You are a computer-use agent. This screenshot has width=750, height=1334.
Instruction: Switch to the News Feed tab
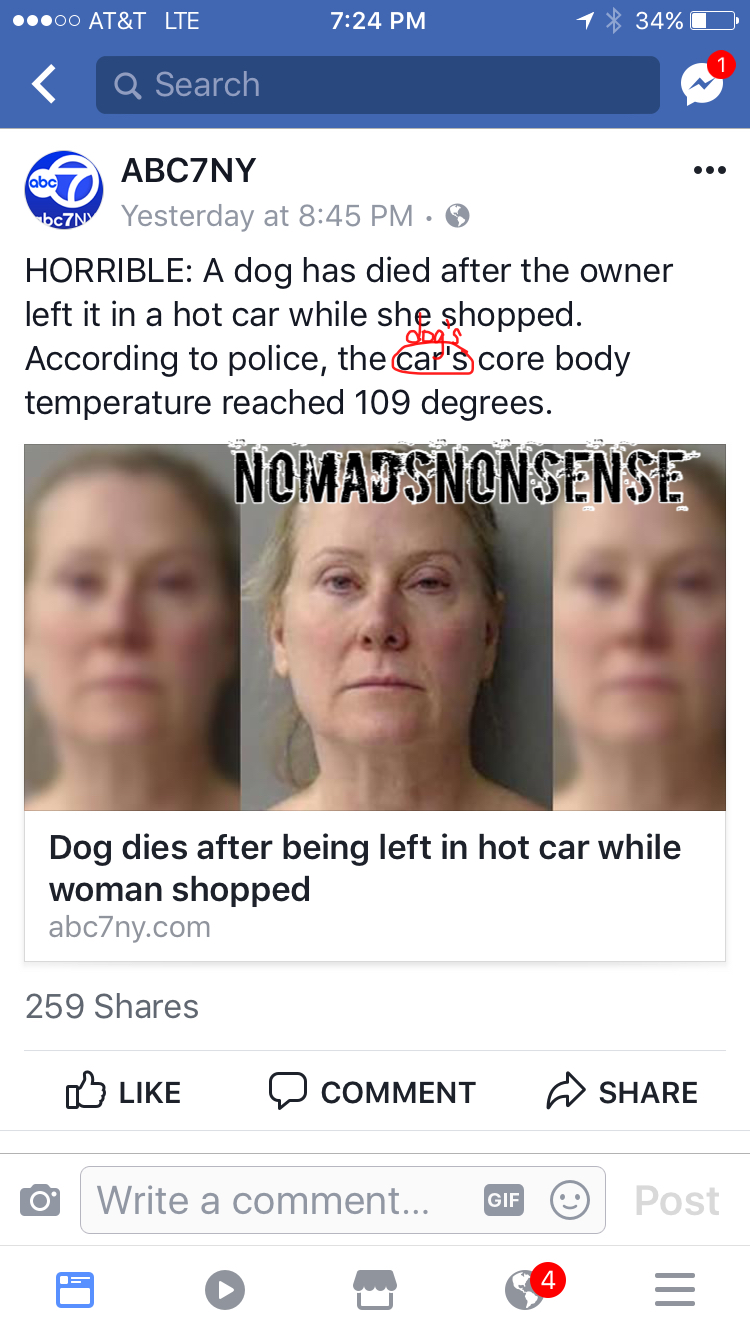[x=75, y=1289]
